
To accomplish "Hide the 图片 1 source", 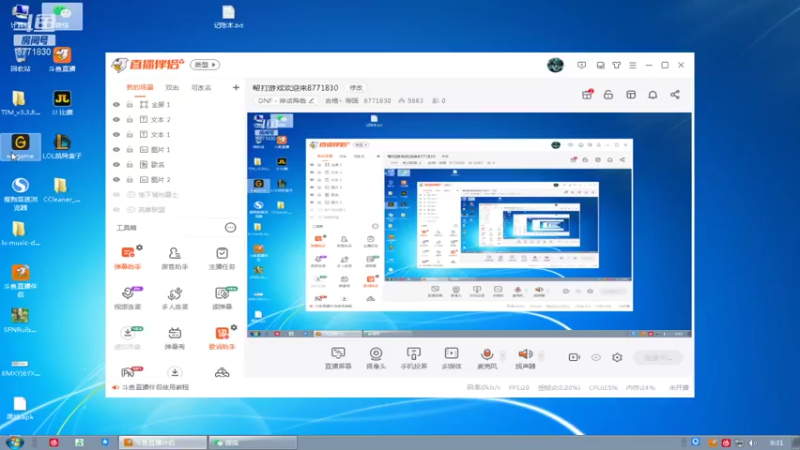I will coord(116,149).
